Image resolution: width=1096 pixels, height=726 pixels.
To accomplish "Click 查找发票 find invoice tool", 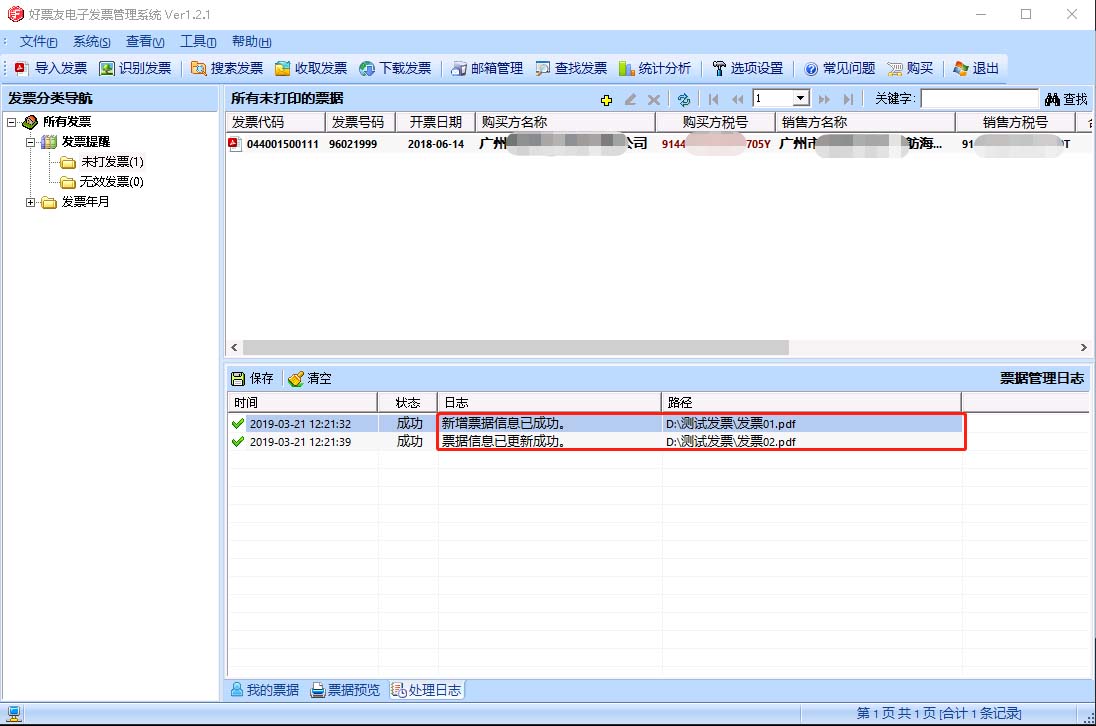I will pyautogui.click(x=571, y=68).
